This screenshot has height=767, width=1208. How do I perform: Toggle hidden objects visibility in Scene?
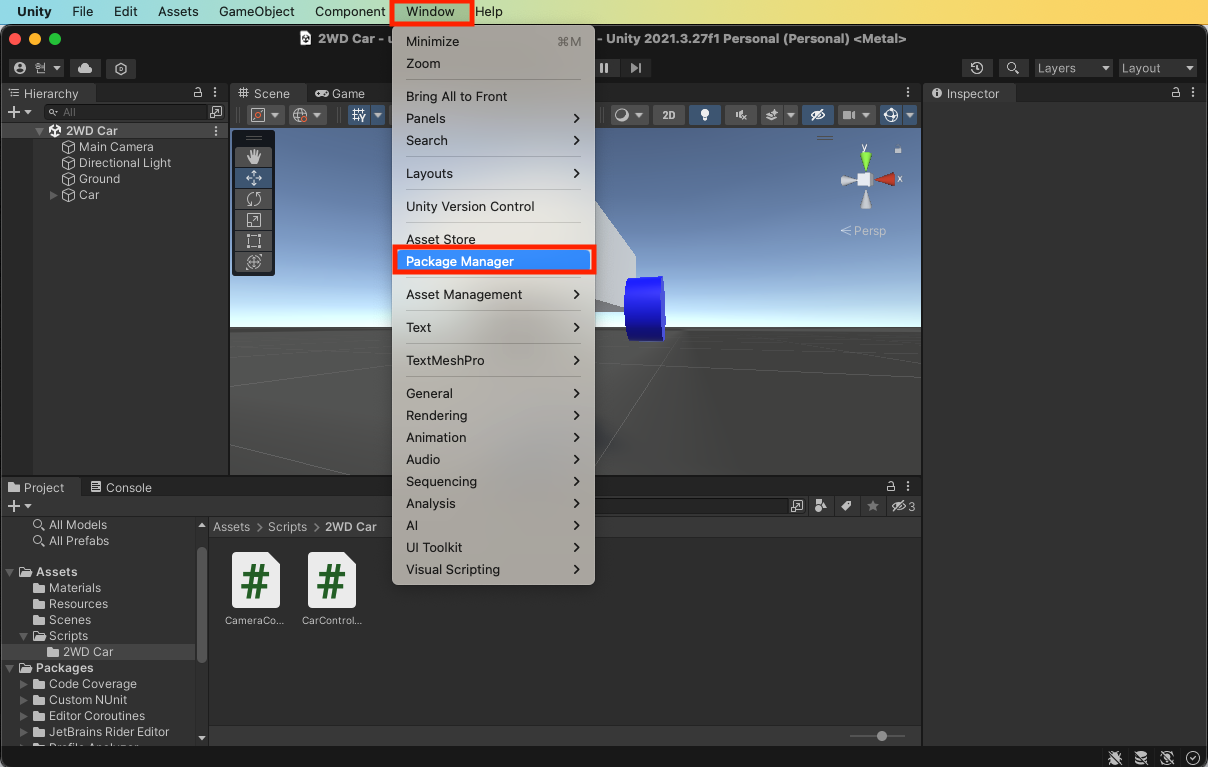point(817,115)
